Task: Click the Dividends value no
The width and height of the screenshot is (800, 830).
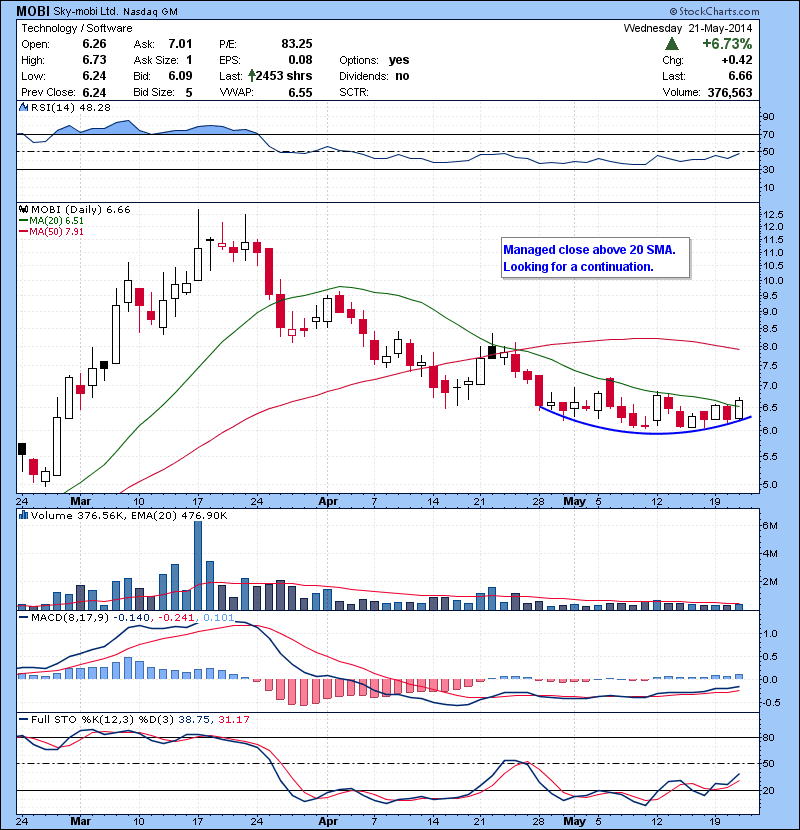Action: click(402, 76)
